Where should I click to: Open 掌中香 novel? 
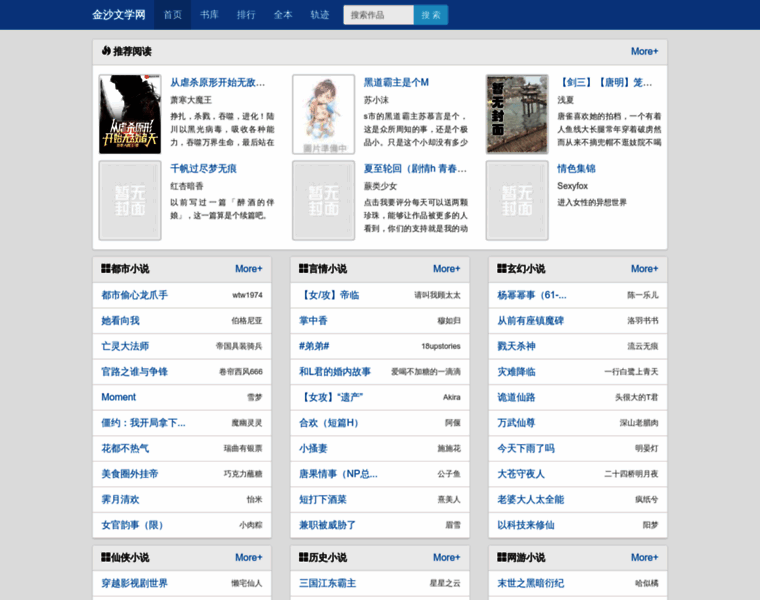click(313, 320)
